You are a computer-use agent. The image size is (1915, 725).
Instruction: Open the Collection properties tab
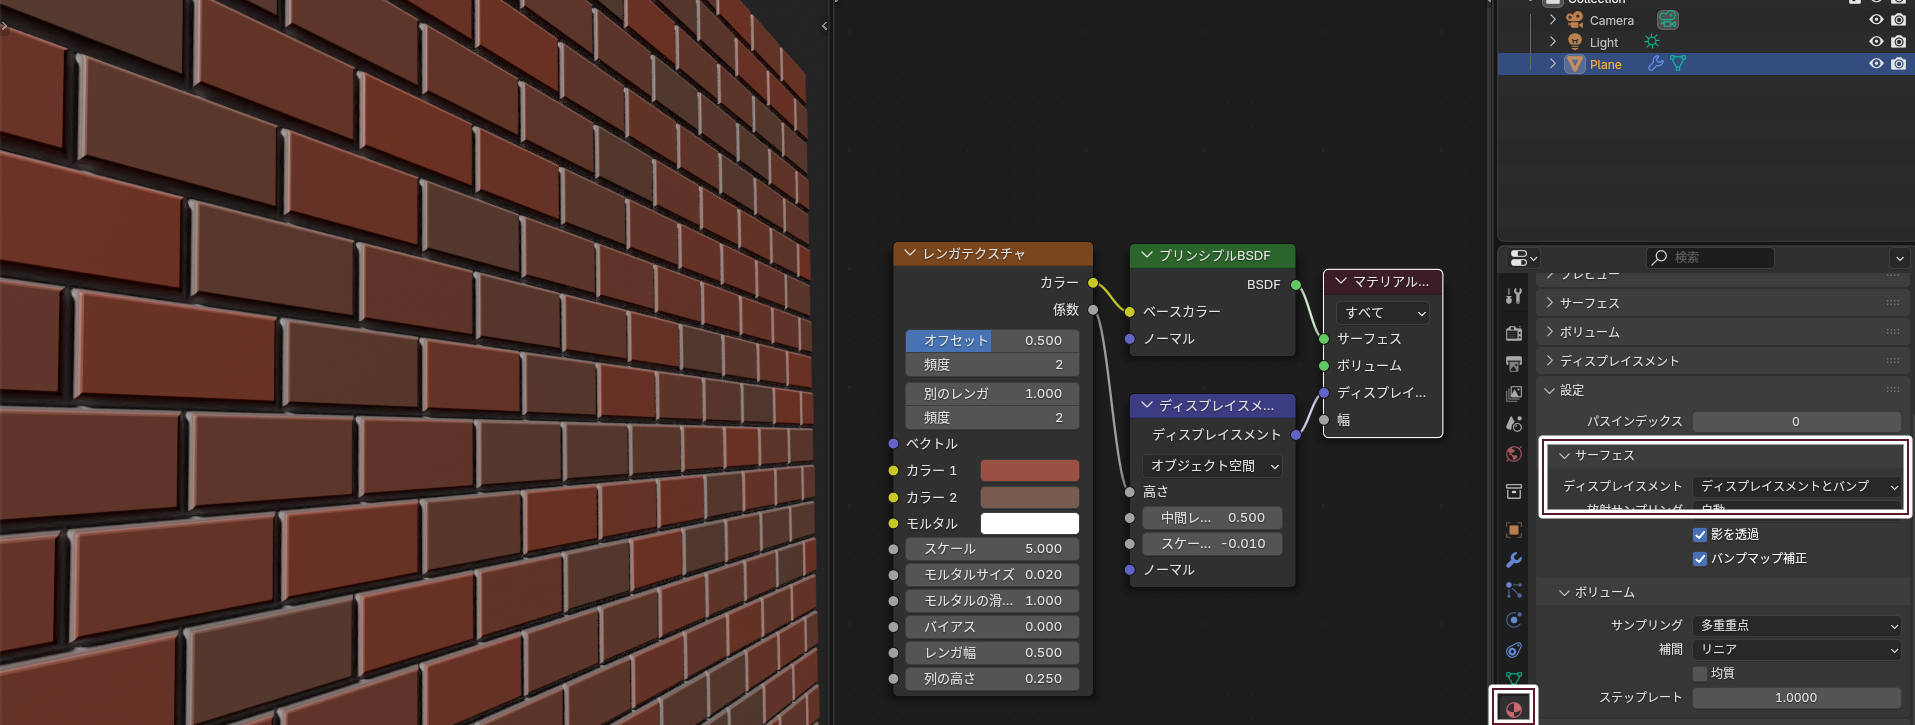pos(1514,491)
